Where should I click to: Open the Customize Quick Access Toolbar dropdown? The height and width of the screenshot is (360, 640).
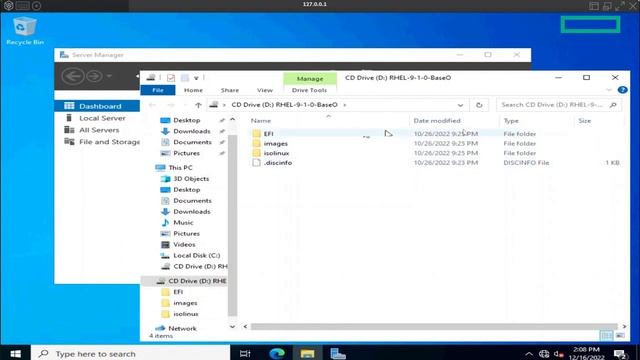196,78
